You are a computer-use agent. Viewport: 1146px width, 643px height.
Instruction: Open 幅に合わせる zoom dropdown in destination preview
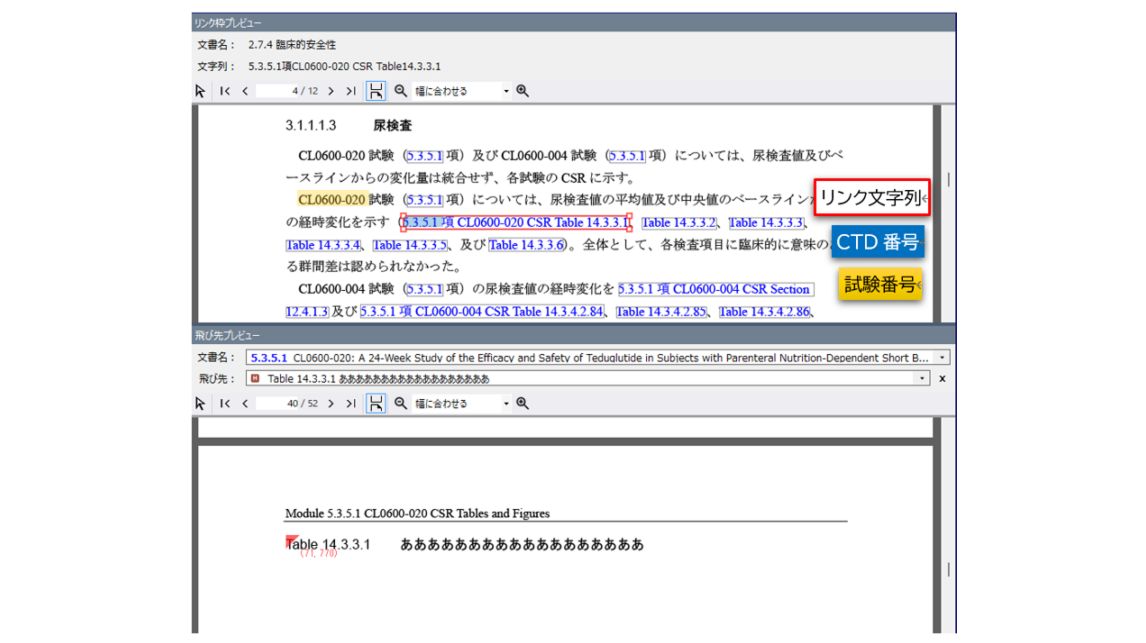[506, 404]
